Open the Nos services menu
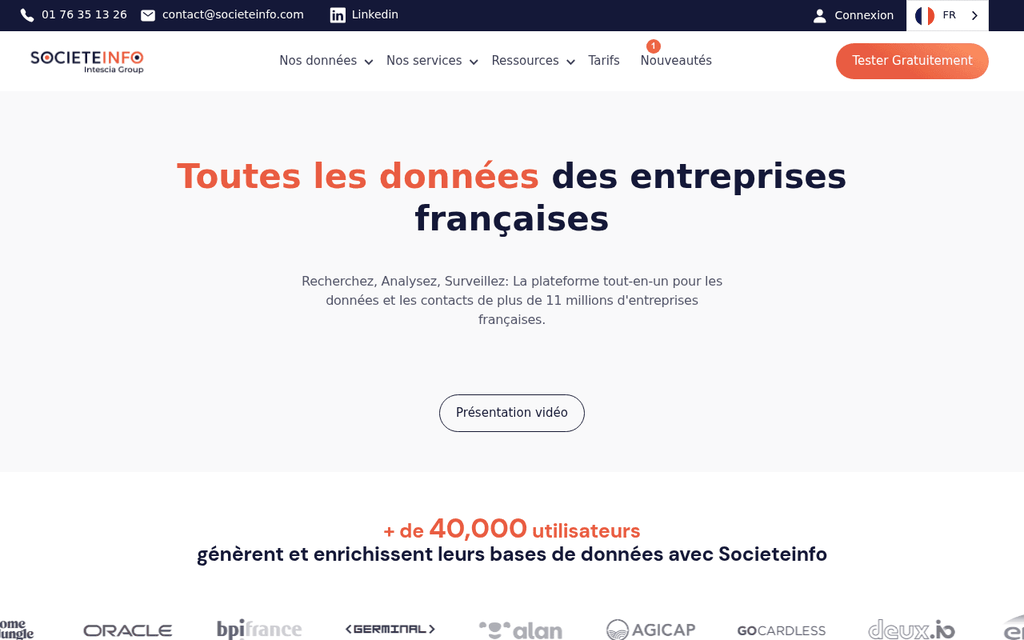Viewport: 1024px width, 640px height. point(424,60)
